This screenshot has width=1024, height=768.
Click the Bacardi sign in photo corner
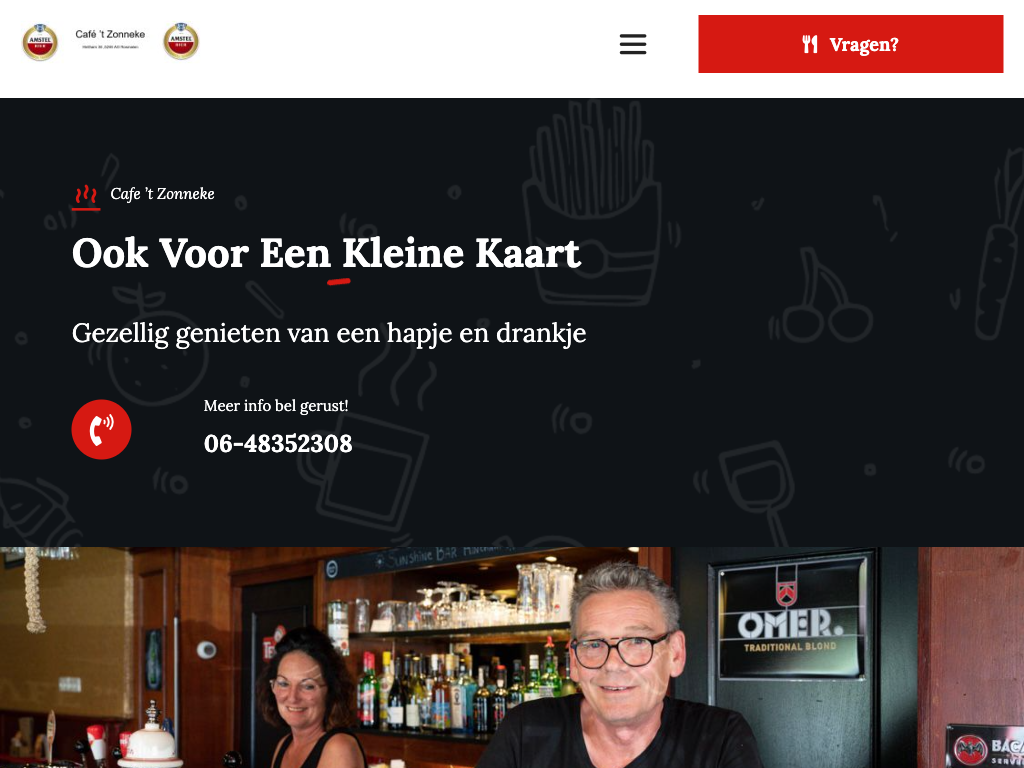(x=986, y=746)
